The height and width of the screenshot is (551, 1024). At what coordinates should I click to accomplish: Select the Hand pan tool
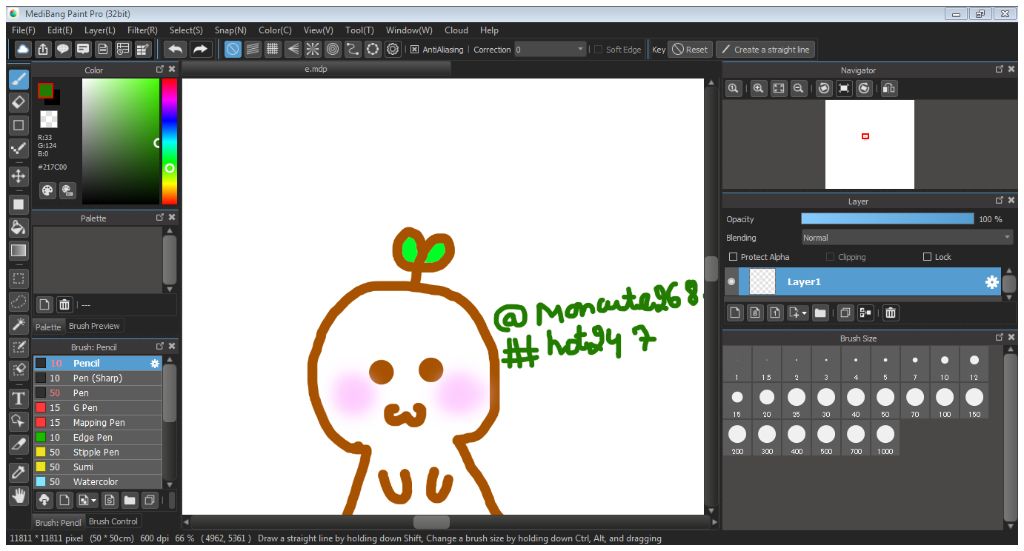pos(18,496)
